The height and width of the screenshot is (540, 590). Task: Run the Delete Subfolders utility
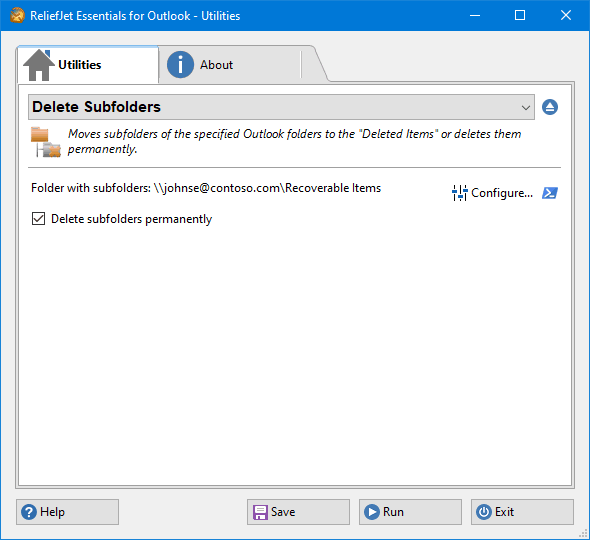click(410, 512)
